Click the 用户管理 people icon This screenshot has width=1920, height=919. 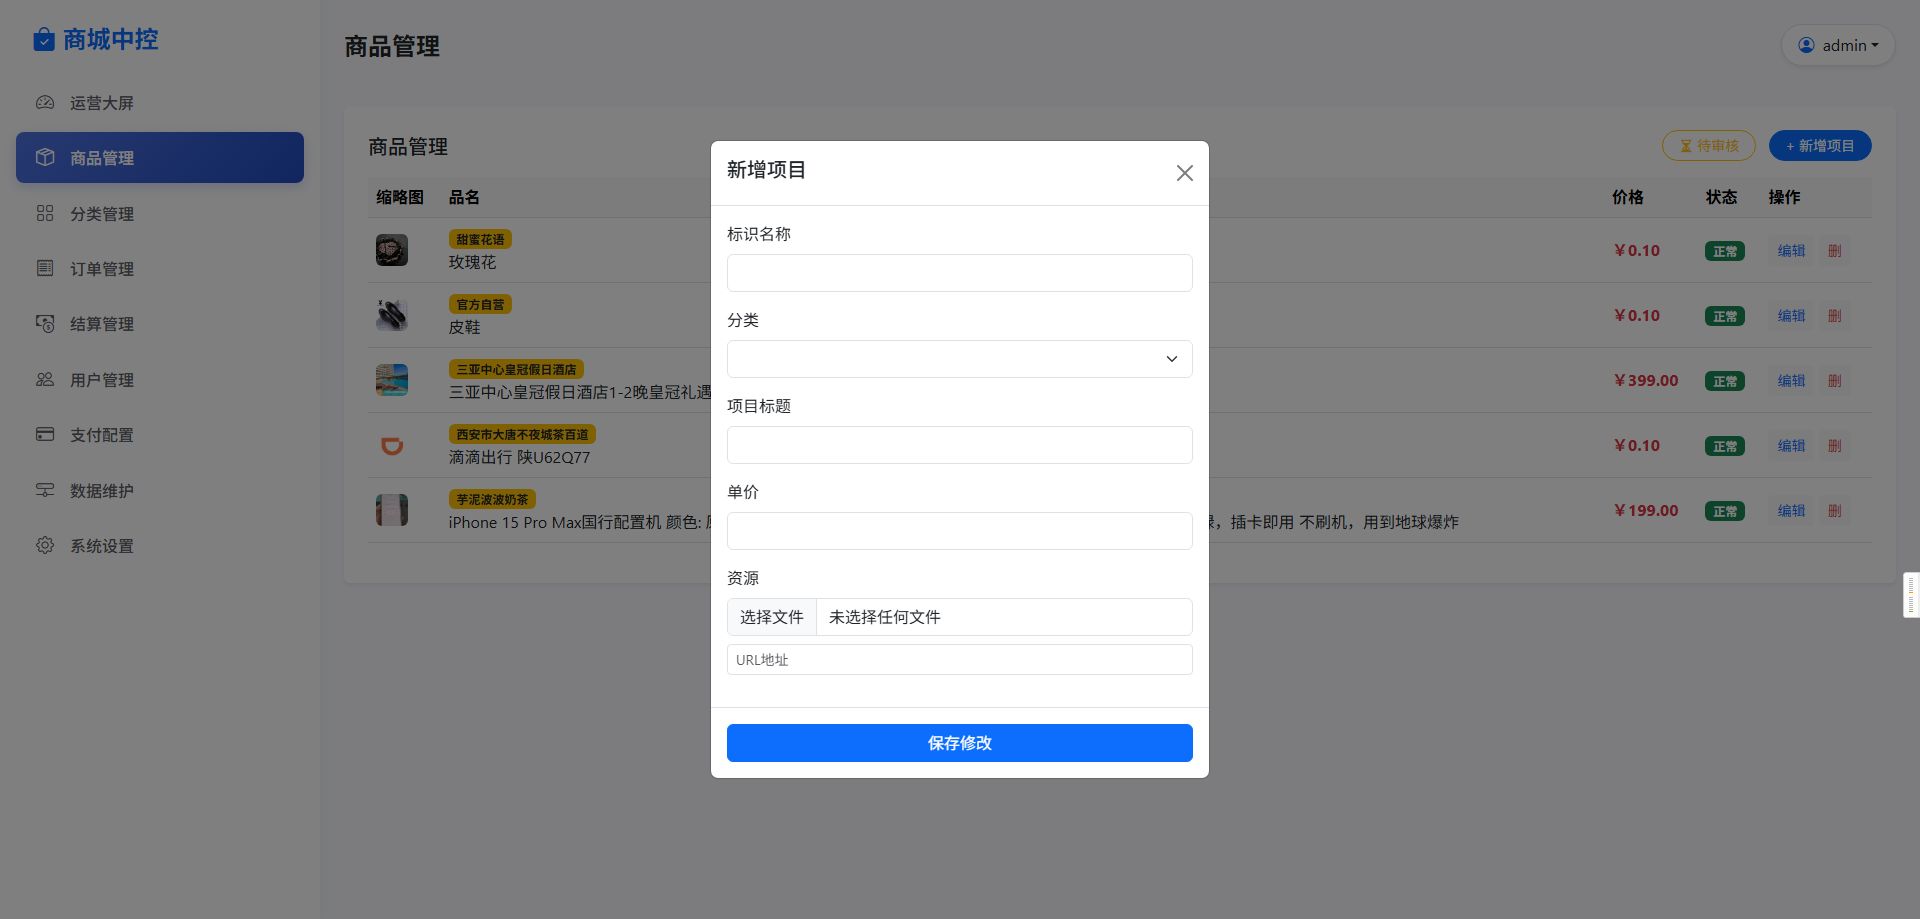click(45, 379)
